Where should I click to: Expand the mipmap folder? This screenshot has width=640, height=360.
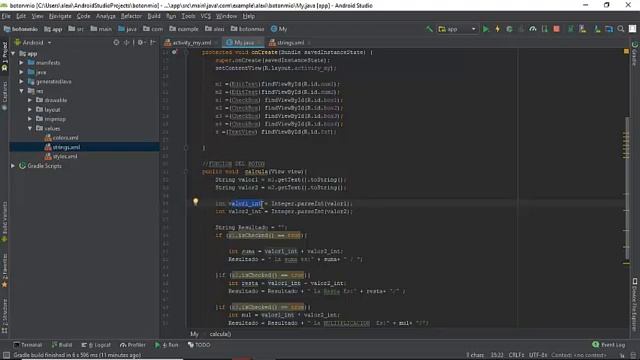[x=30, y=119]
